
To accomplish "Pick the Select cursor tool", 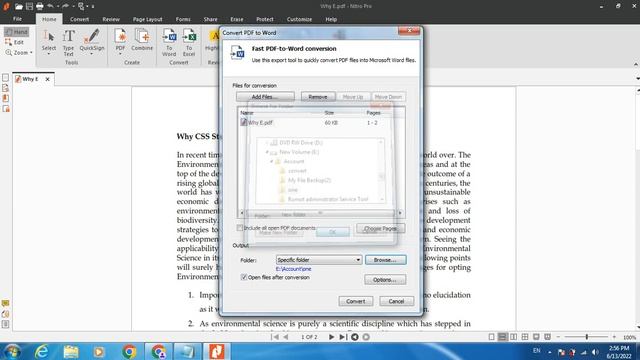I will (x=49, y=39).
